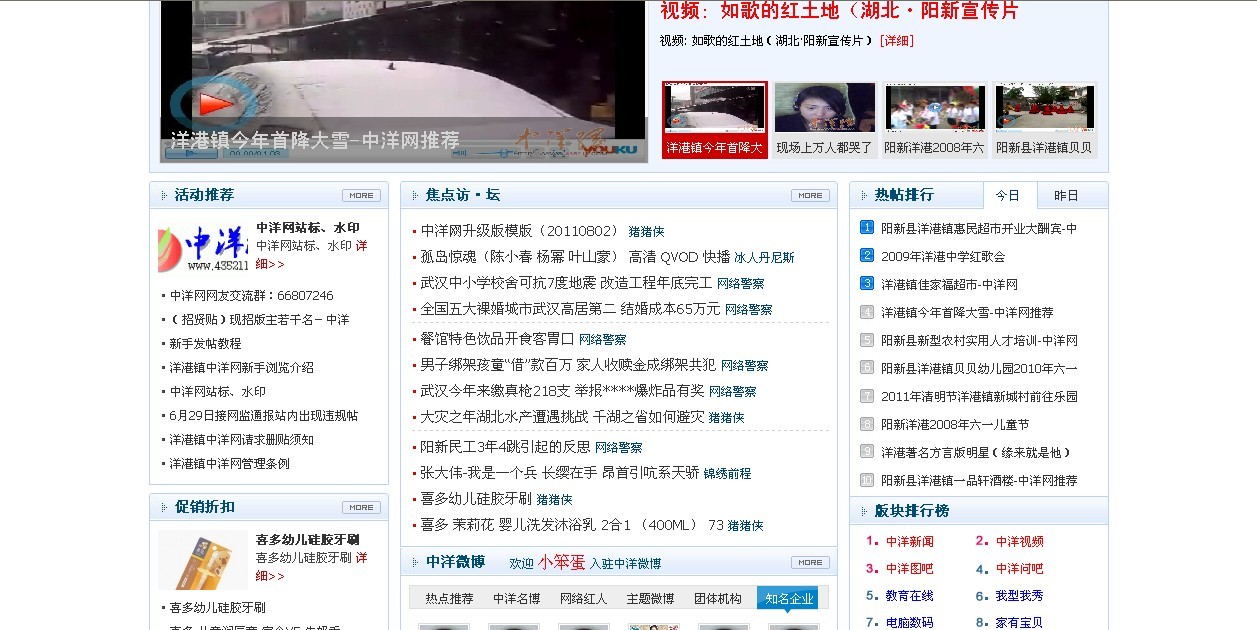1257x630 pixels.
Task: Open post 大灾之年湖北水产遭遇挑战
Action: 562,417
